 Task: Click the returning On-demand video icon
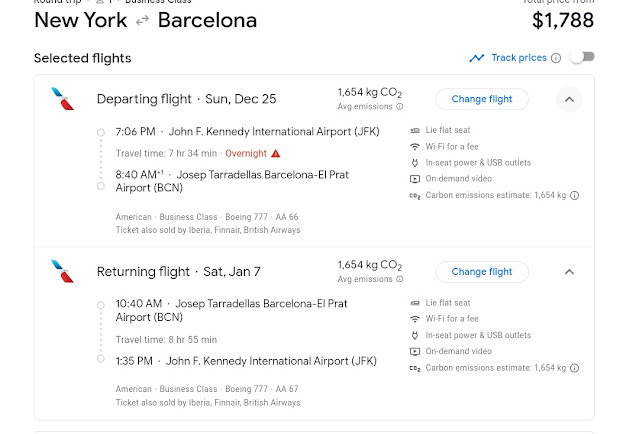tap(415, 352)
